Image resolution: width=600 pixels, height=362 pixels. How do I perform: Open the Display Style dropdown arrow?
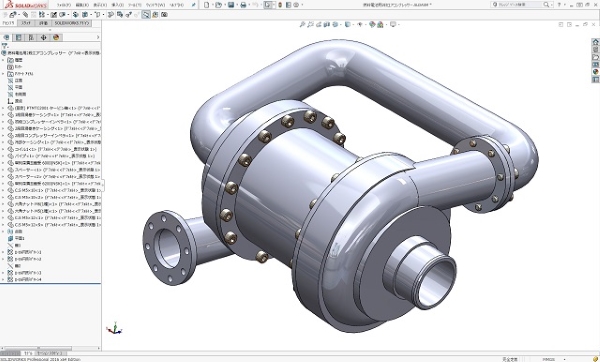click(x=352, y=25)
